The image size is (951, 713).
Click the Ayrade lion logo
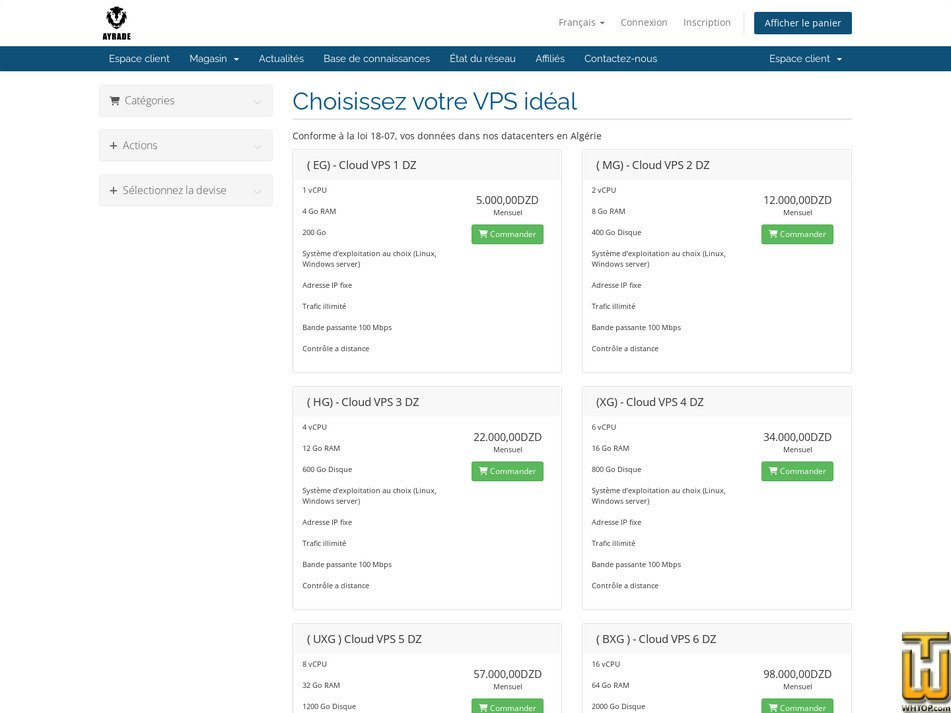click(116, 23)
